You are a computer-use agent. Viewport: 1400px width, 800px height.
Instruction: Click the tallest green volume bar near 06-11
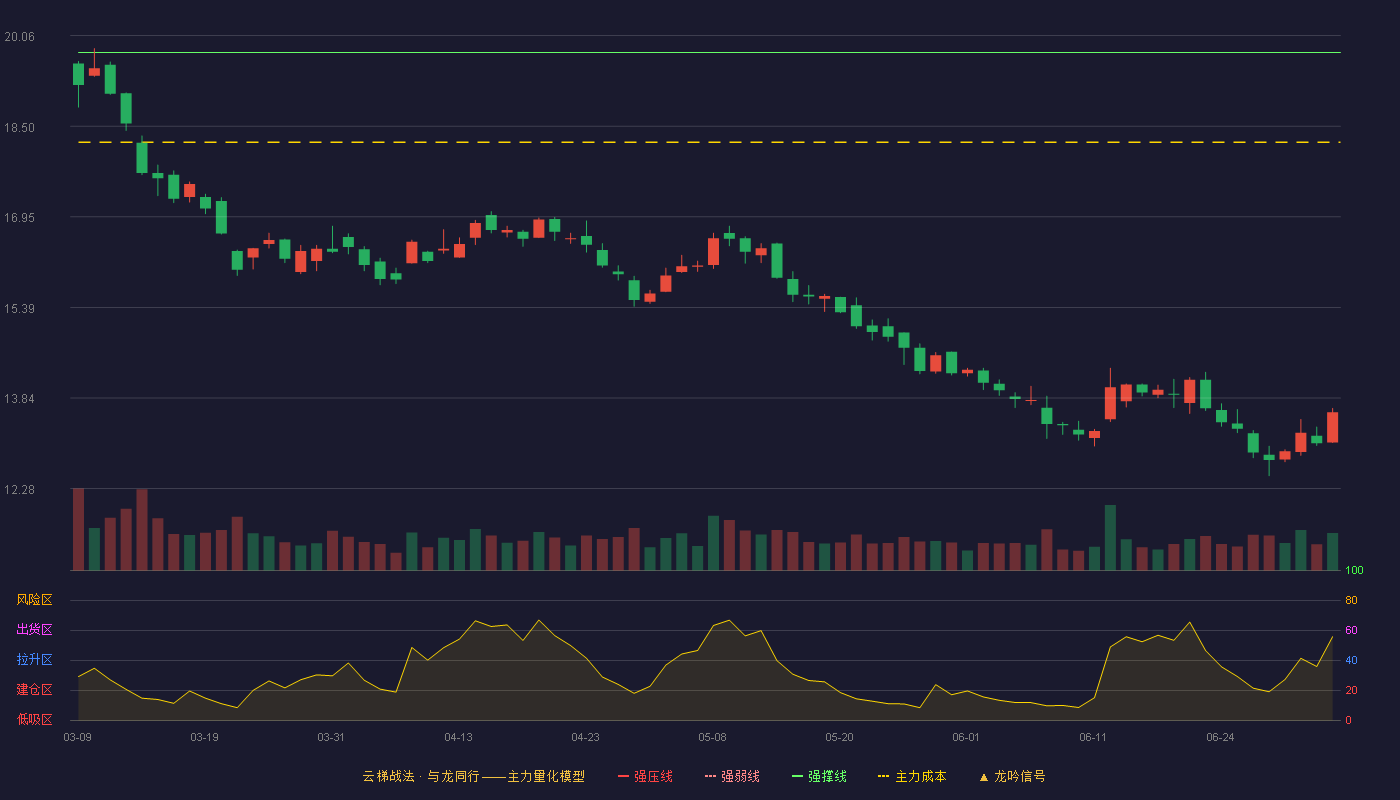(1110, 538)
